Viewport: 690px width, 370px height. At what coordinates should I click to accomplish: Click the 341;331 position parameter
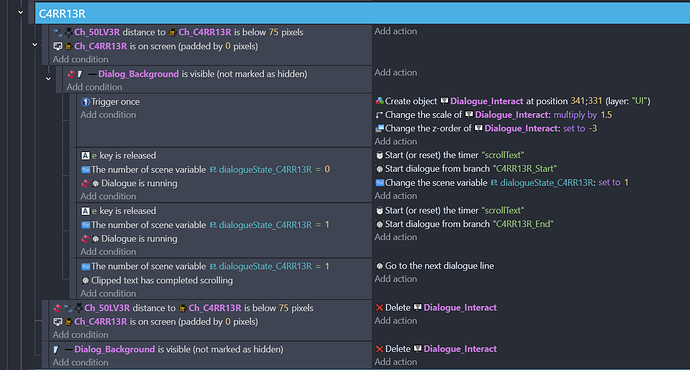pyautogui.click(x=586, y=101)
